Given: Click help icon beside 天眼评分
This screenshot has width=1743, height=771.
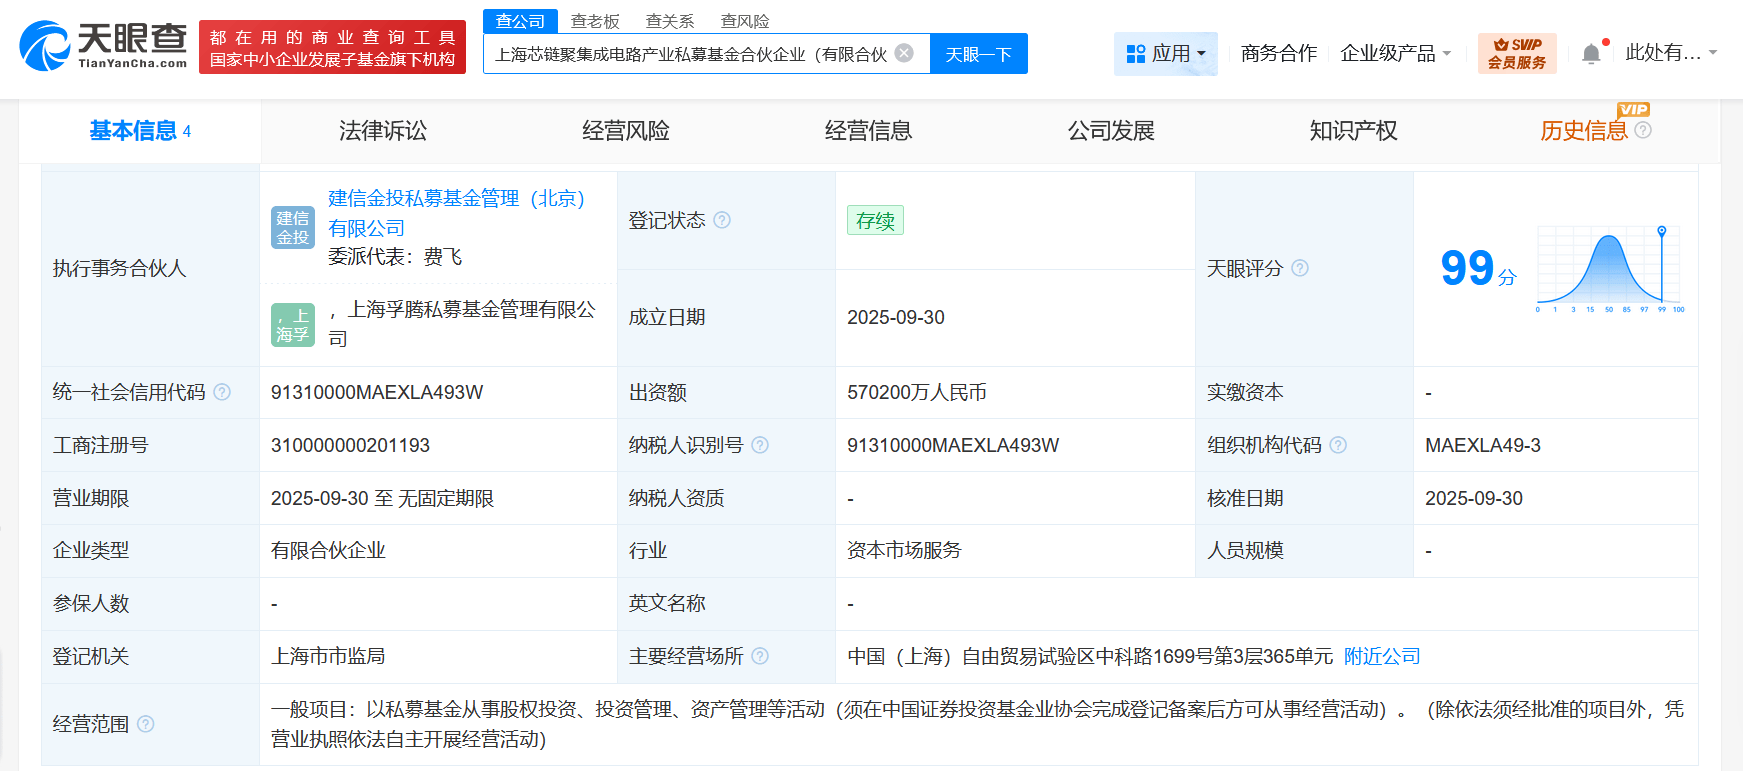Looking at the screenshot, I should coord(1300,268).
